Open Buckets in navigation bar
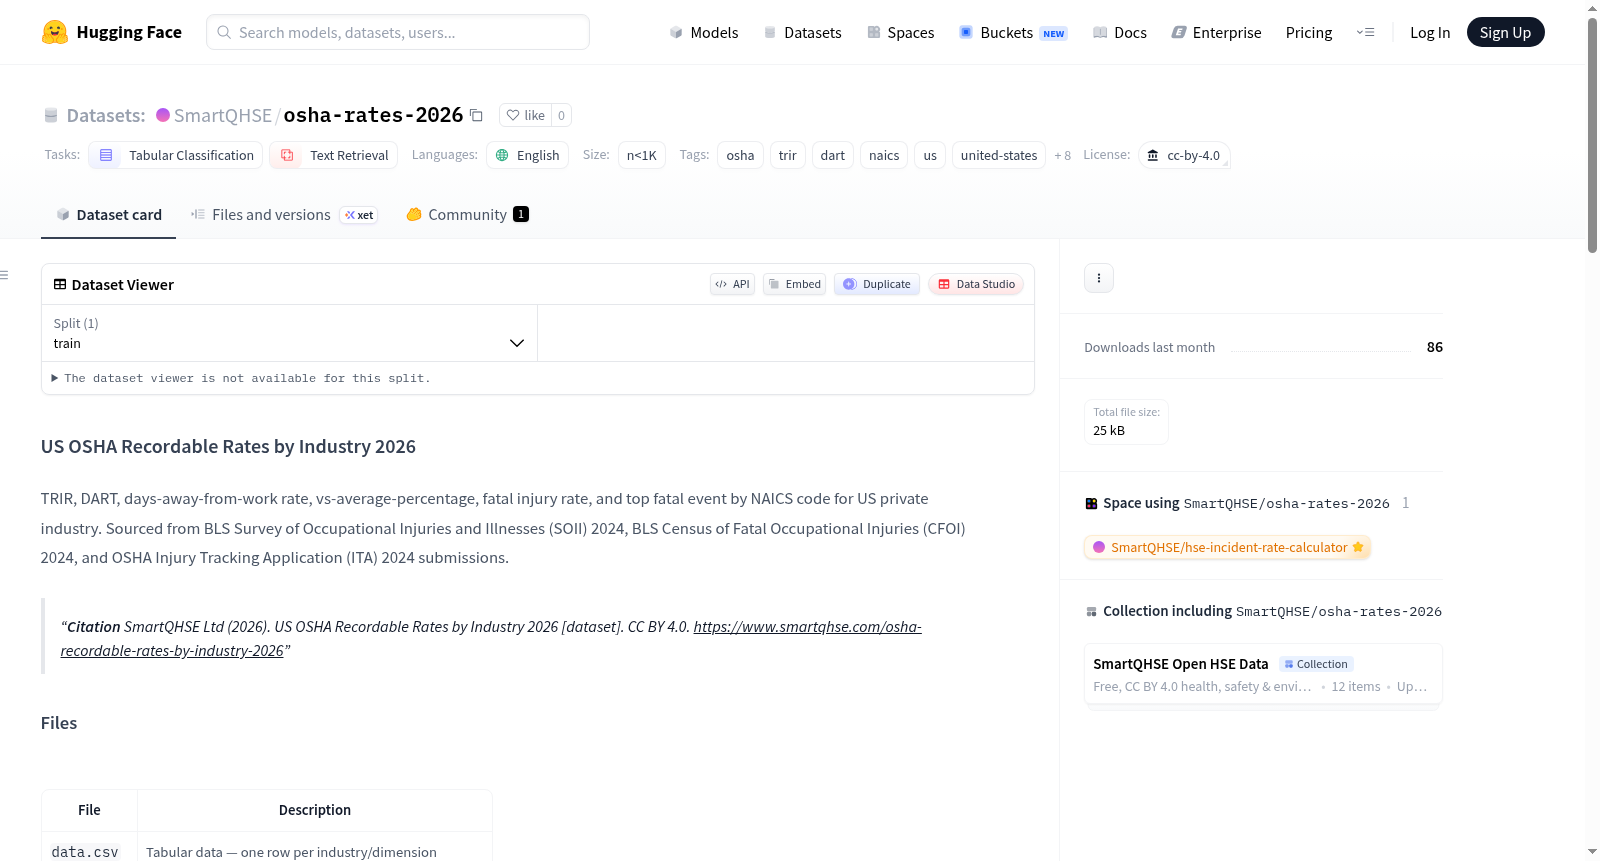 tap(1013, 33)
